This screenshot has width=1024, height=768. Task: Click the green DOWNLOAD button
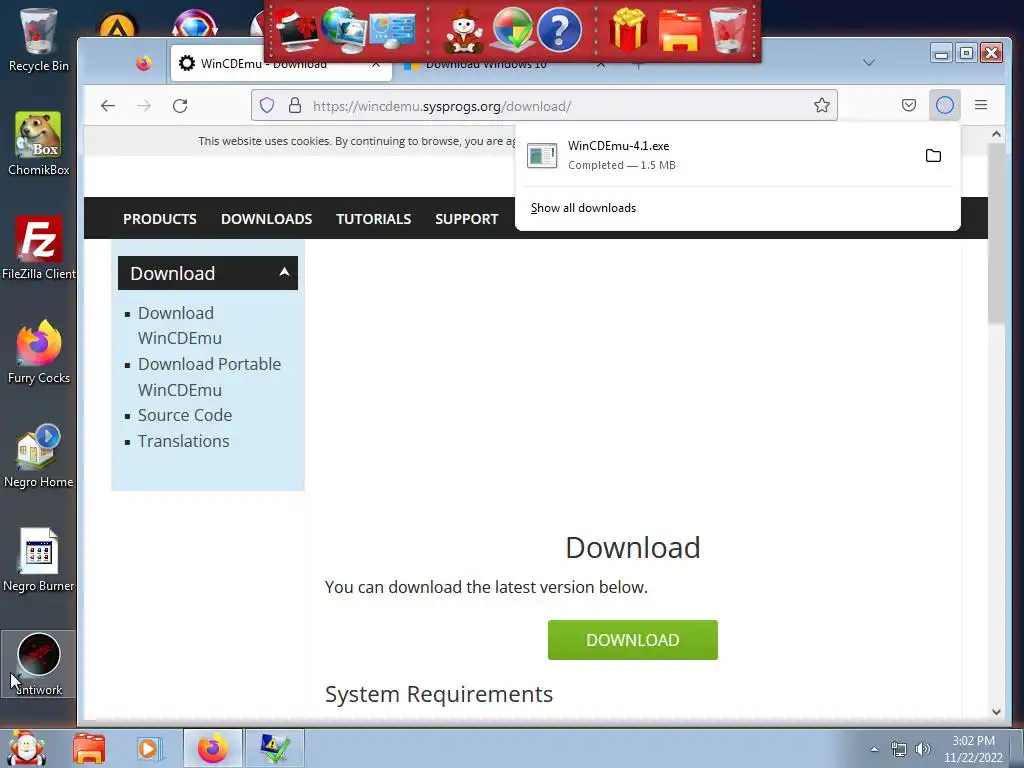pos(632,640)
